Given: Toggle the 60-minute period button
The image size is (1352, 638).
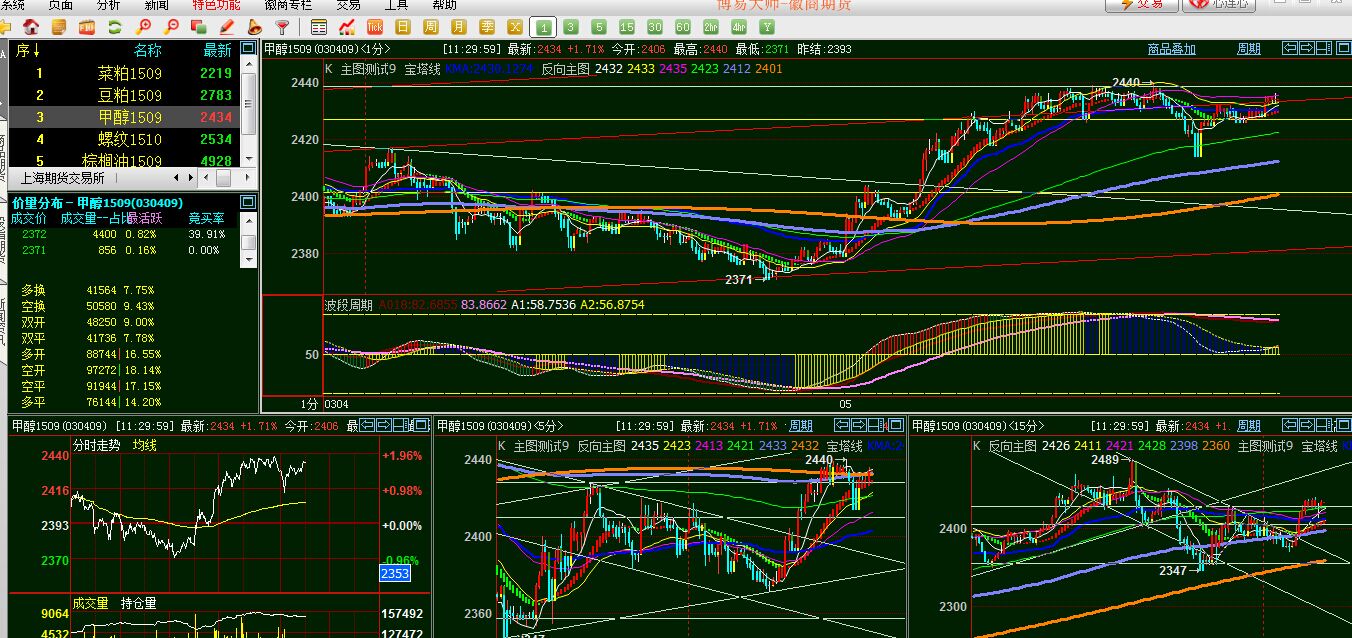Looking at the screenshot, I should pos(682,27).
